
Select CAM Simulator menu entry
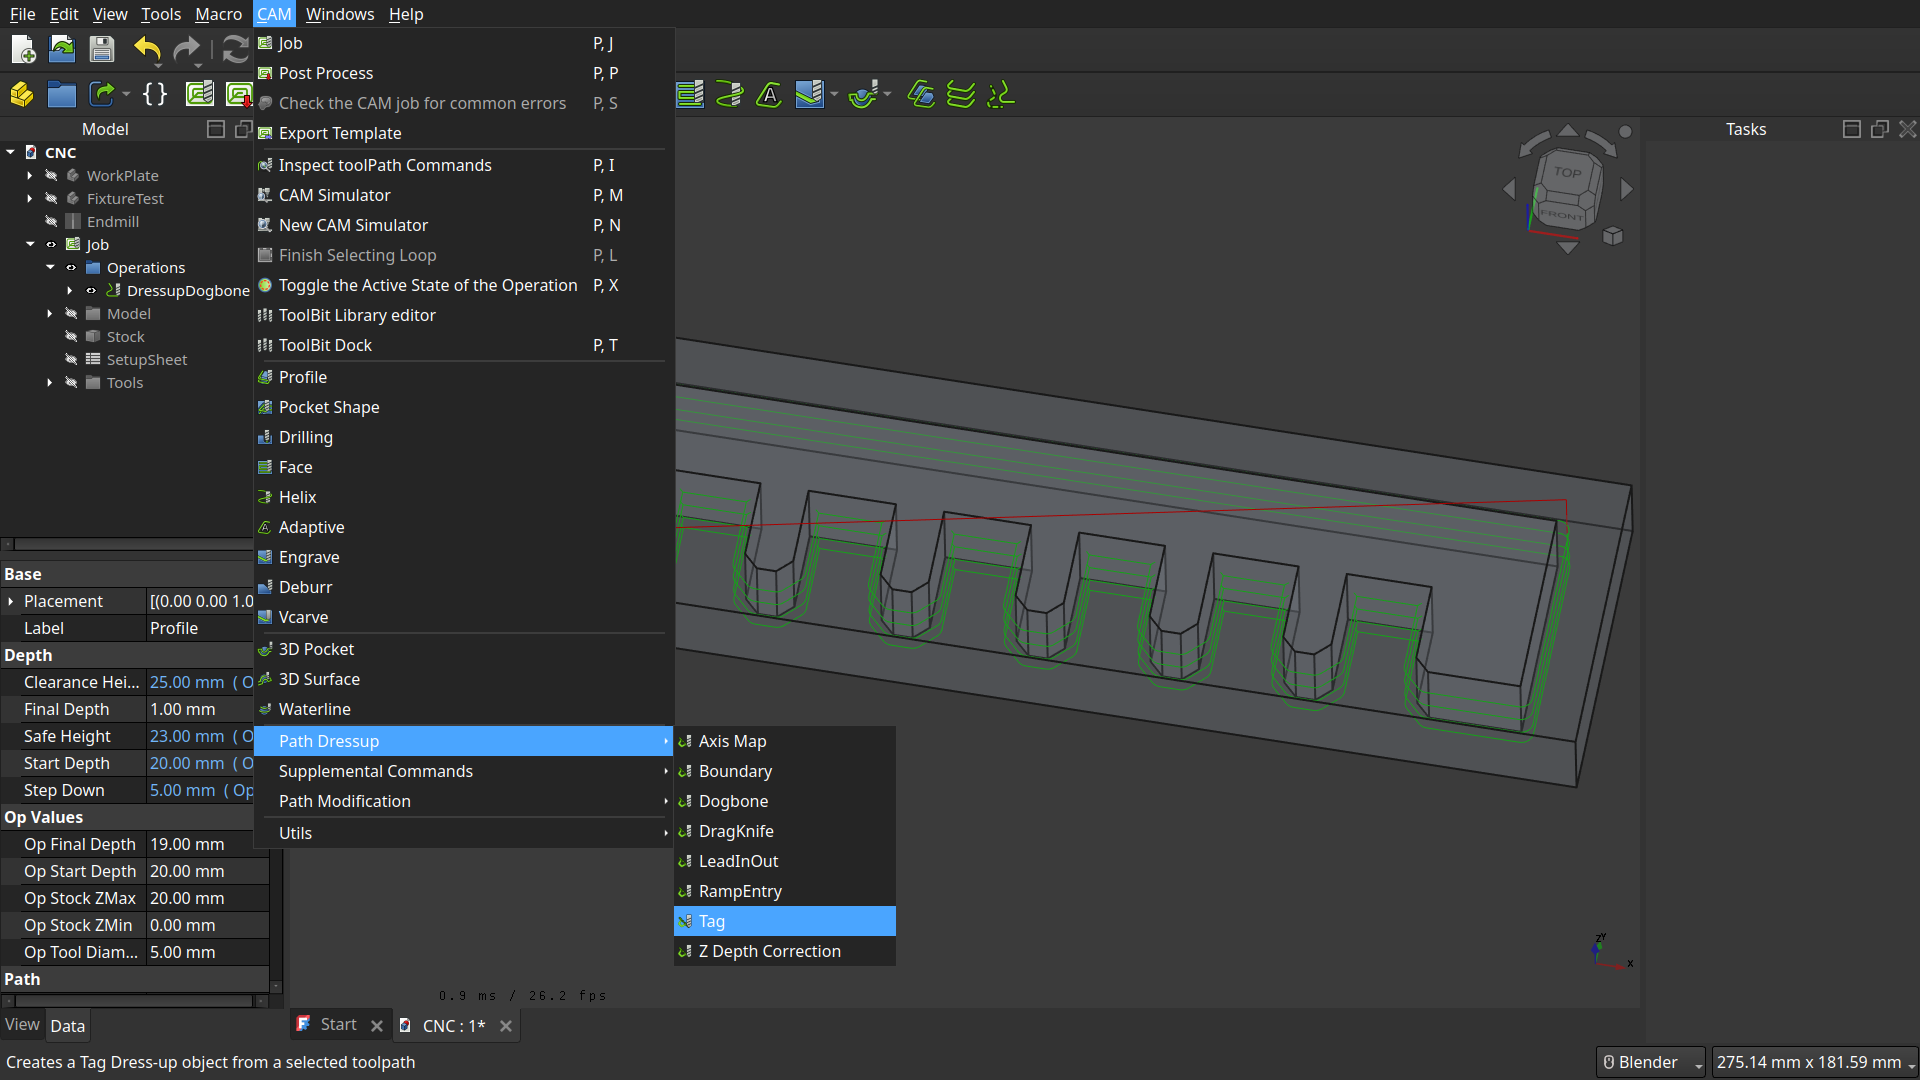464,195
